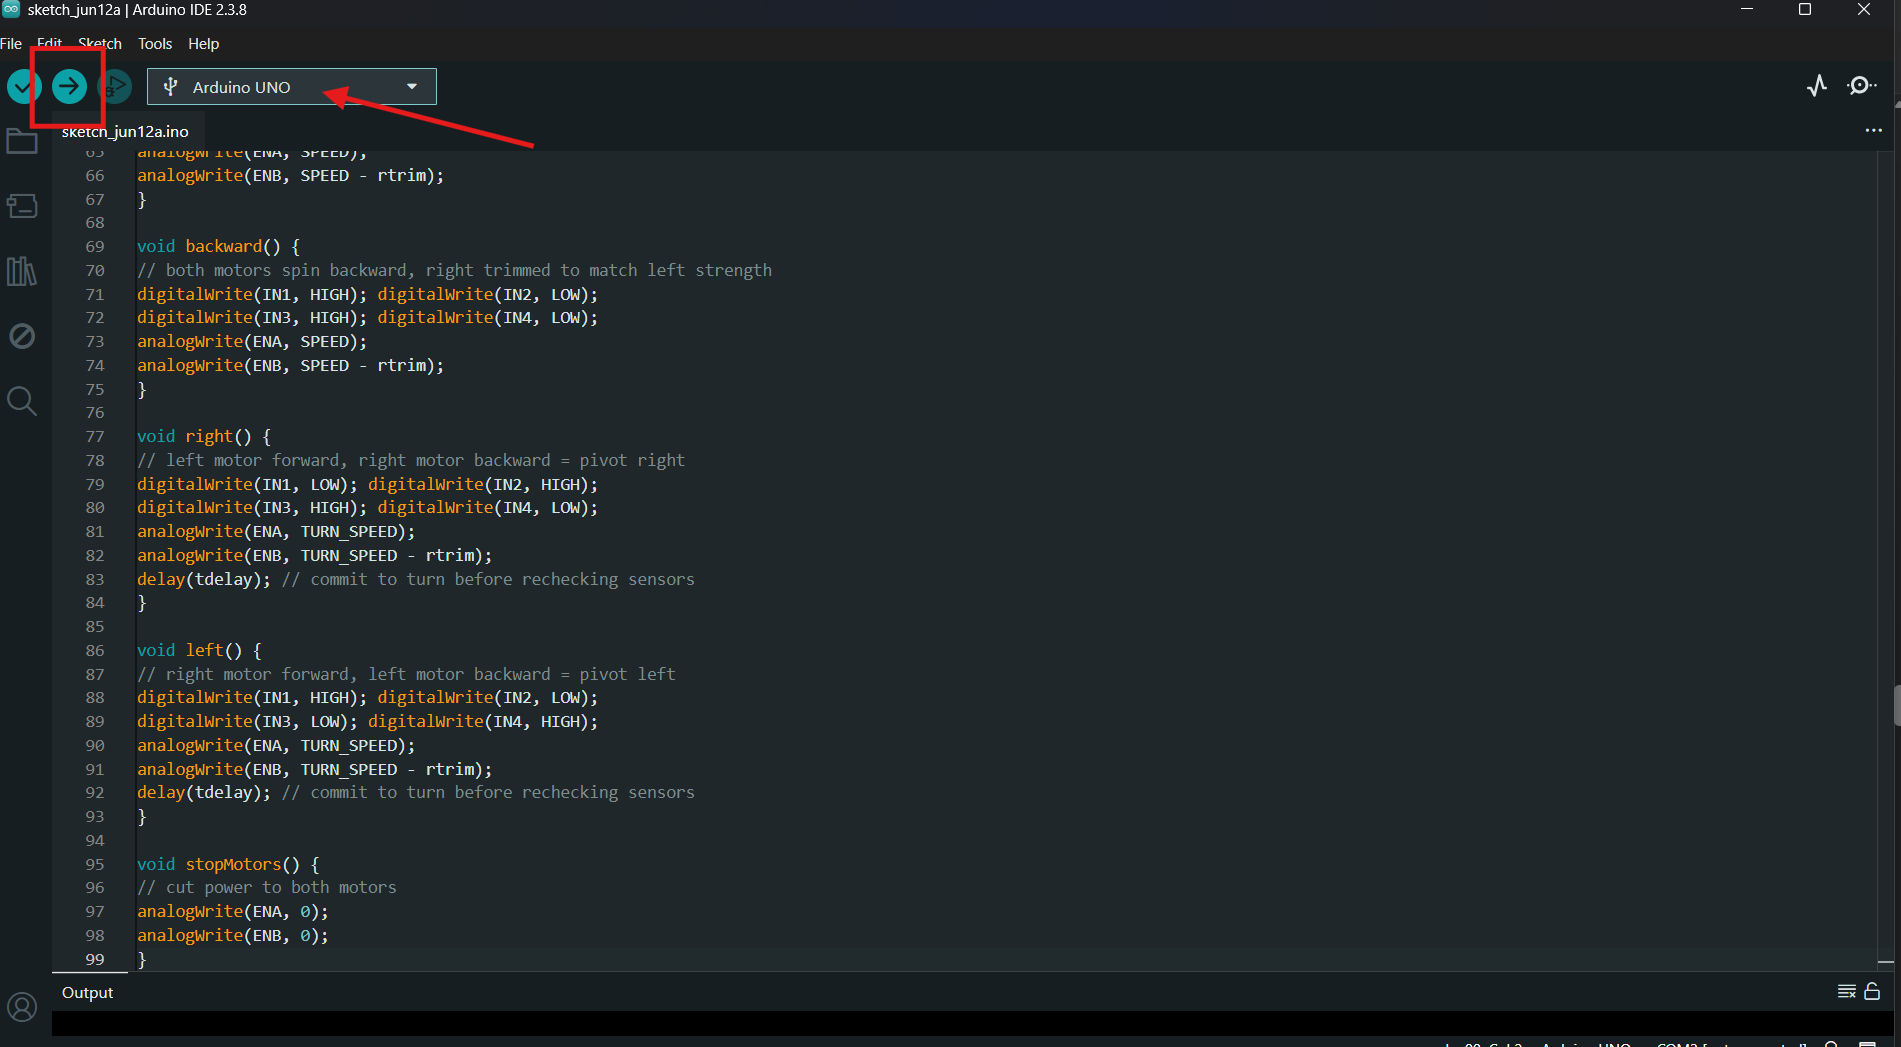
Task: Click 'delay(tdelay);' on line 92
Action: tap(204, 793)
